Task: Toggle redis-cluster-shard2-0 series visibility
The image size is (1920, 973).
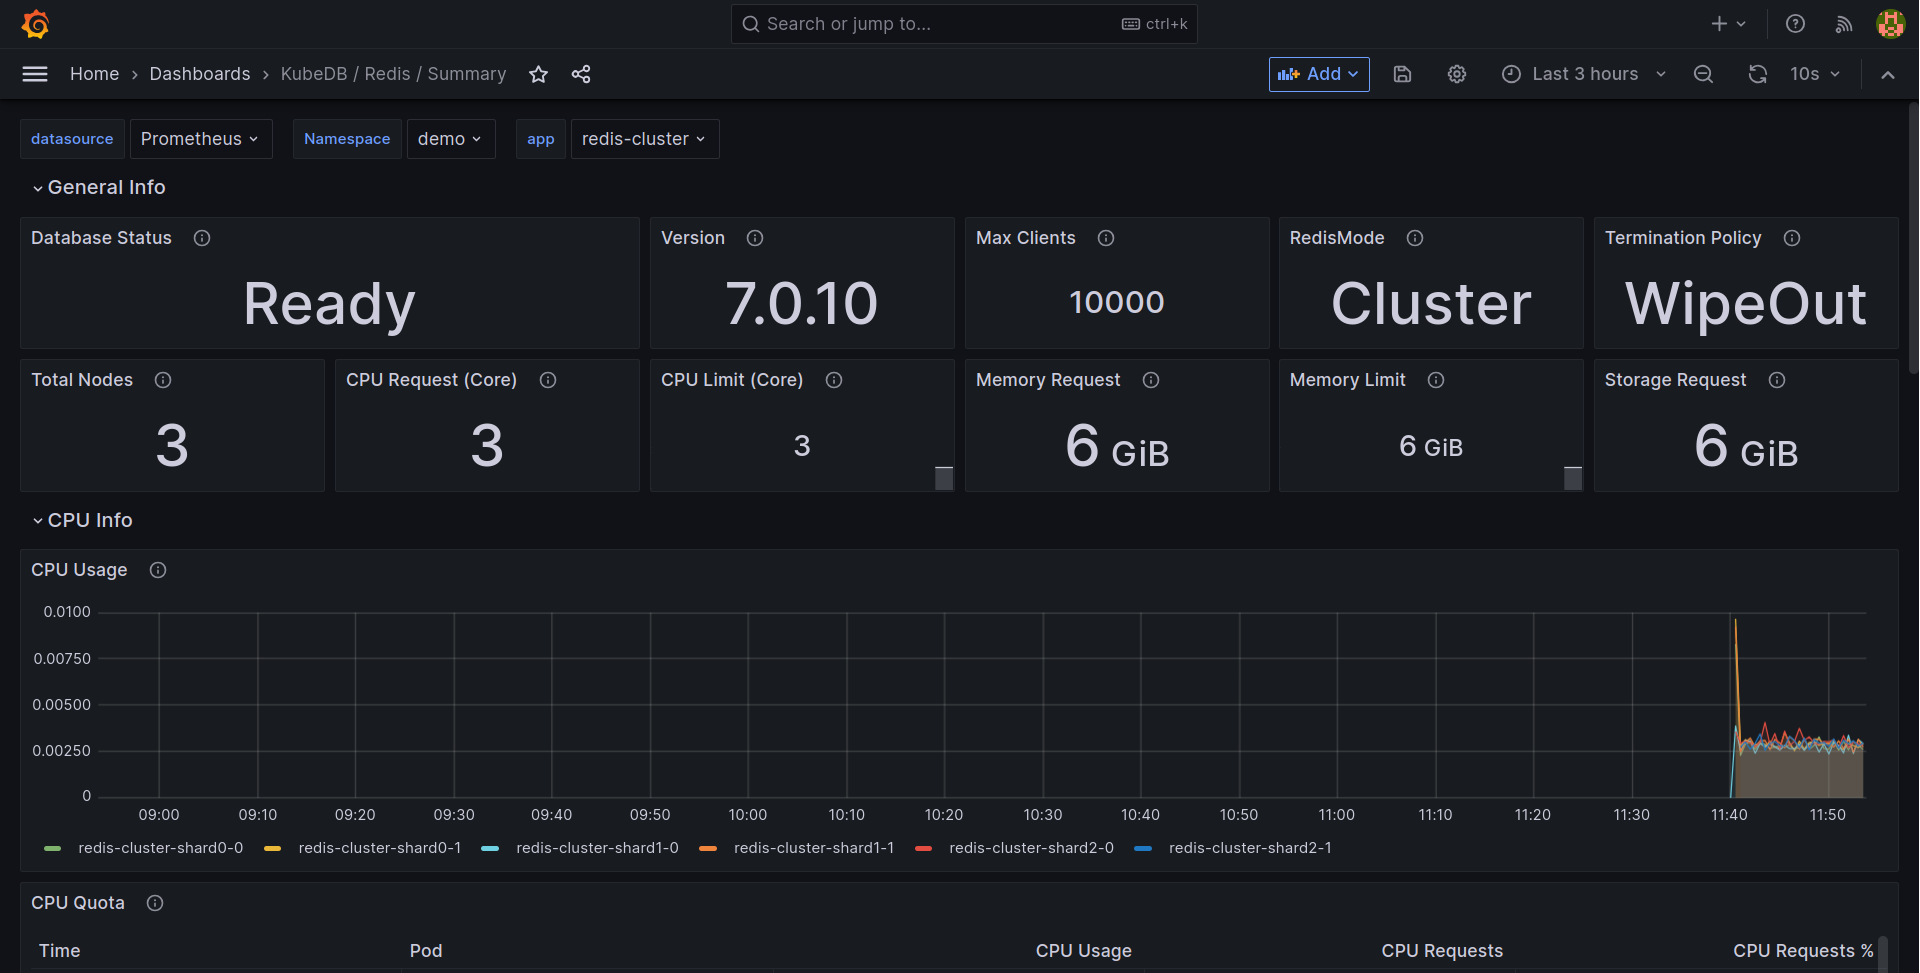Action: point(1032,847)
